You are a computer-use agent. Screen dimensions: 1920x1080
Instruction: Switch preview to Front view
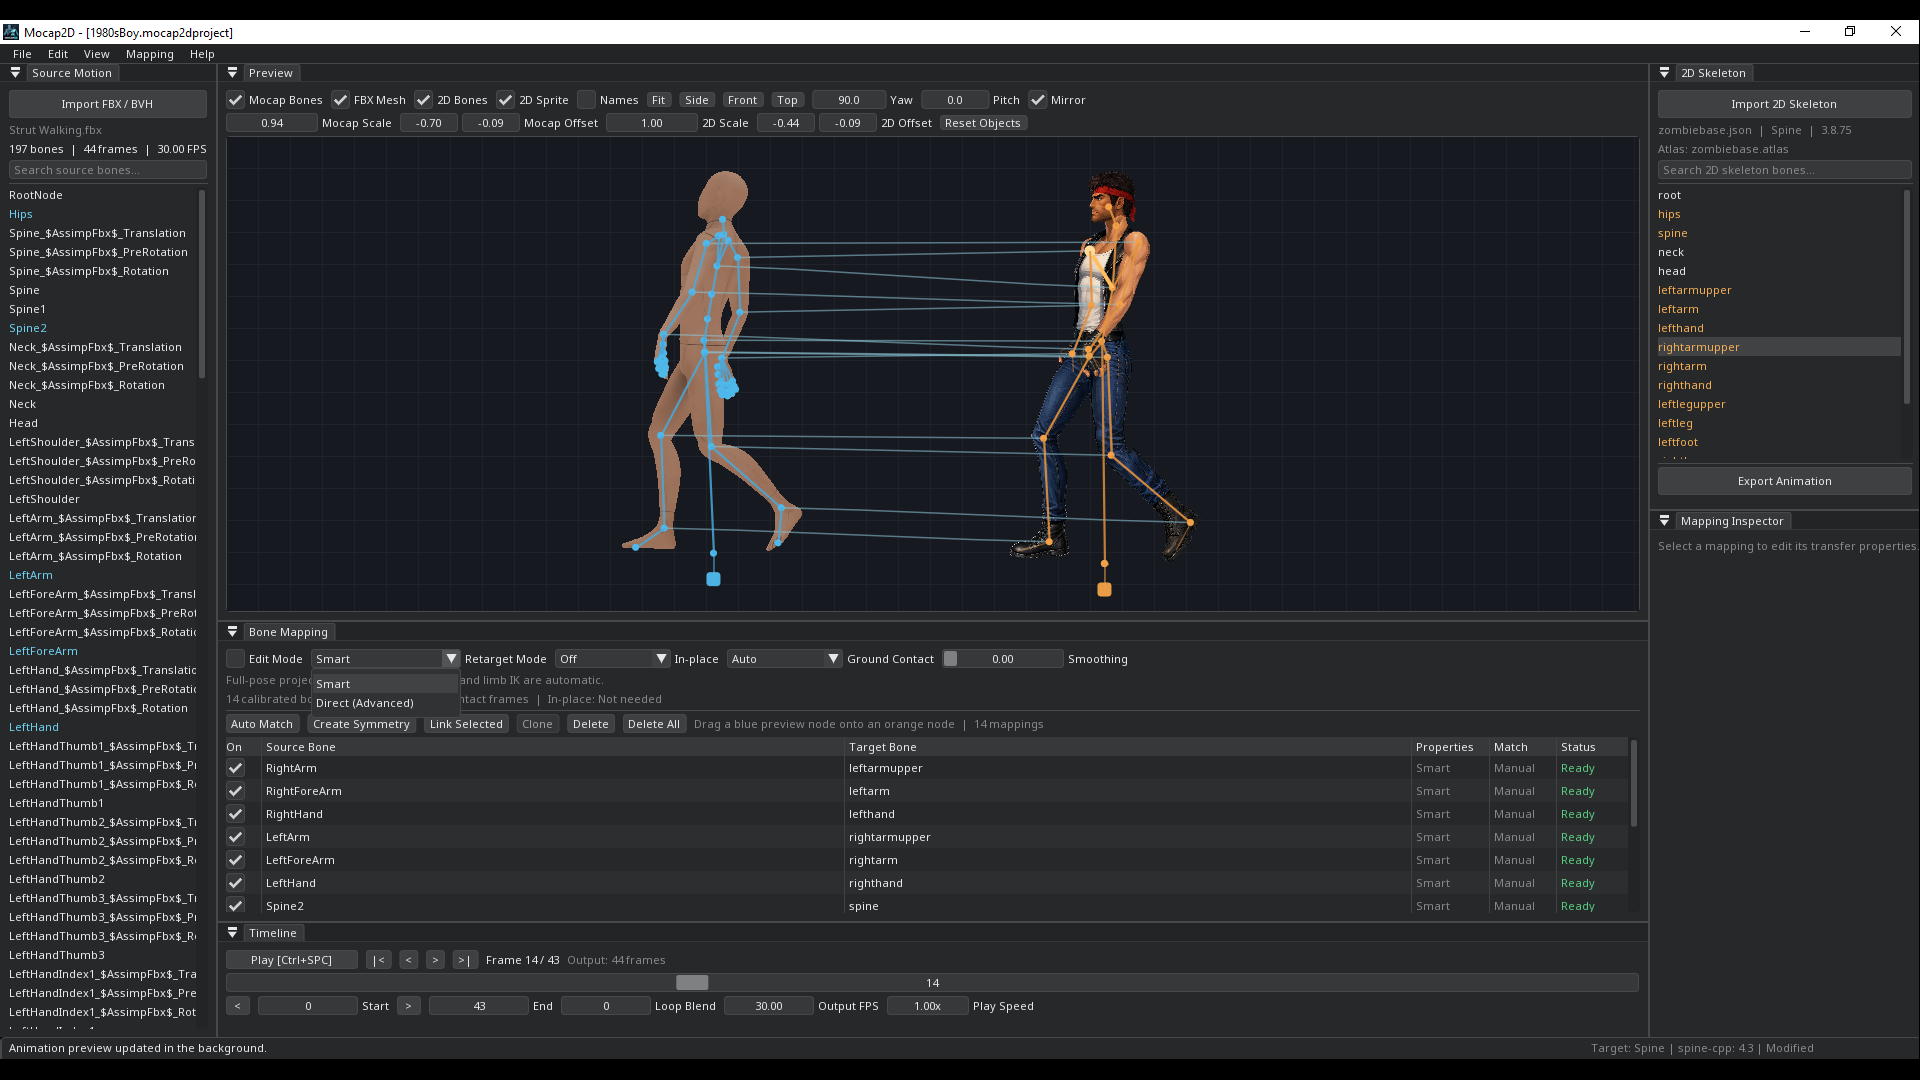[742, 100]
